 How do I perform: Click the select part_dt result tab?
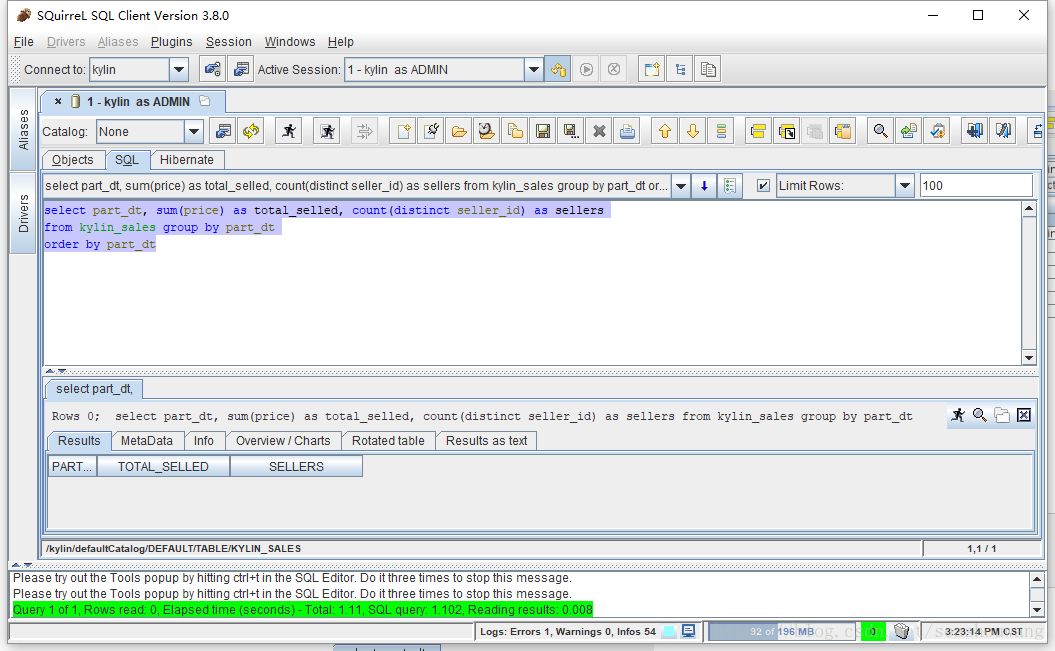coord(94,389)
